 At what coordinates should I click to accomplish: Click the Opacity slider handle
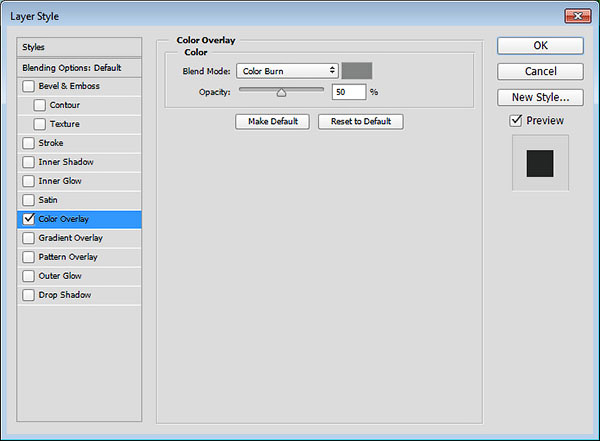click(x=281, y=93)
